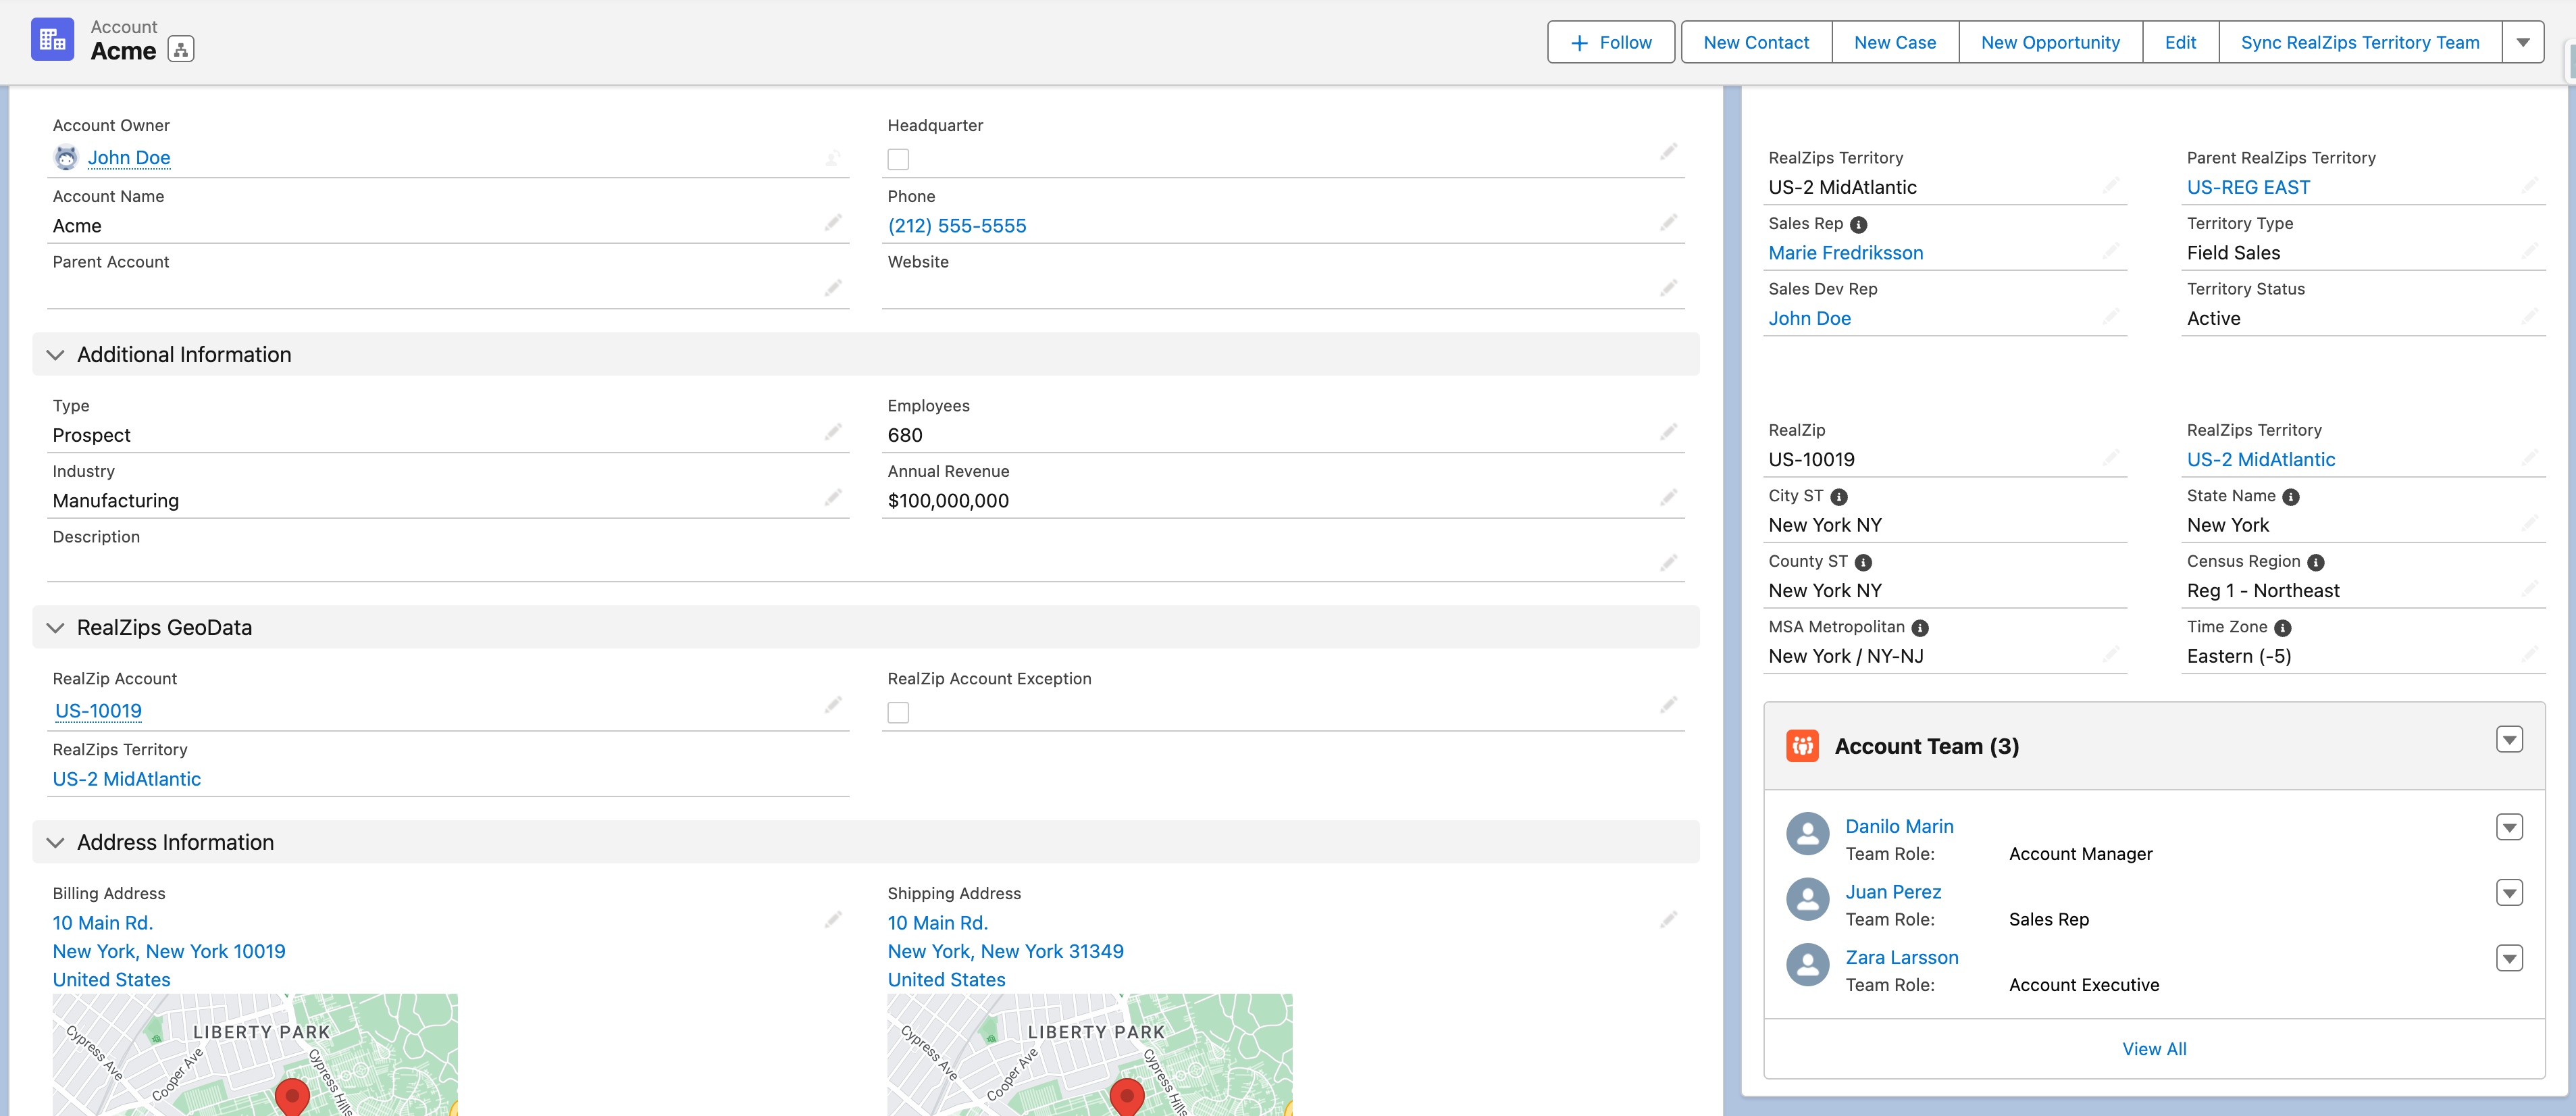
Task: Toggle the RealZip Account Exception checkbox
Action: tap(898, 713)
